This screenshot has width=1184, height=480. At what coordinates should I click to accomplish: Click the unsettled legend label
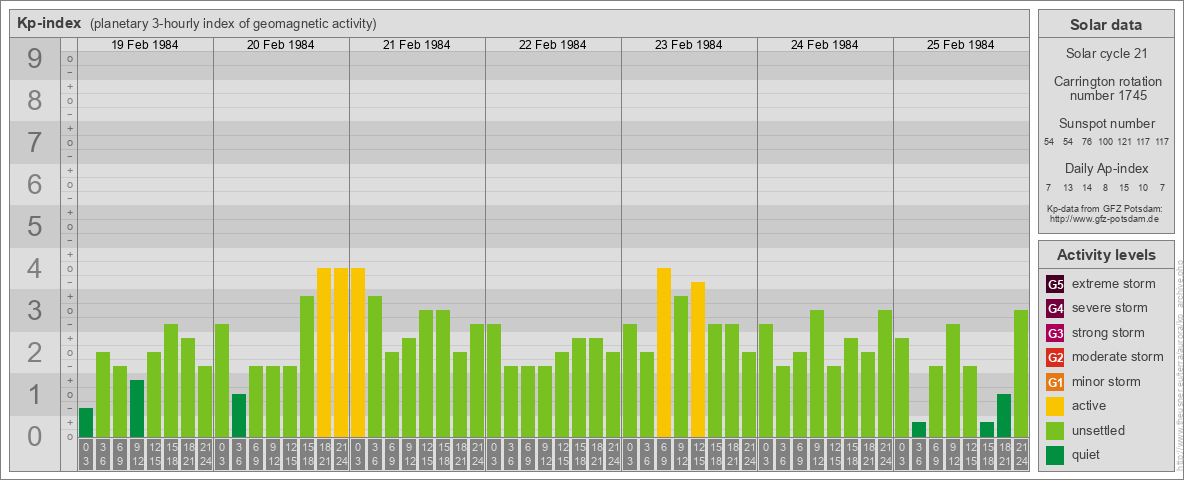pyautogui.click(x=1099, y=430)
